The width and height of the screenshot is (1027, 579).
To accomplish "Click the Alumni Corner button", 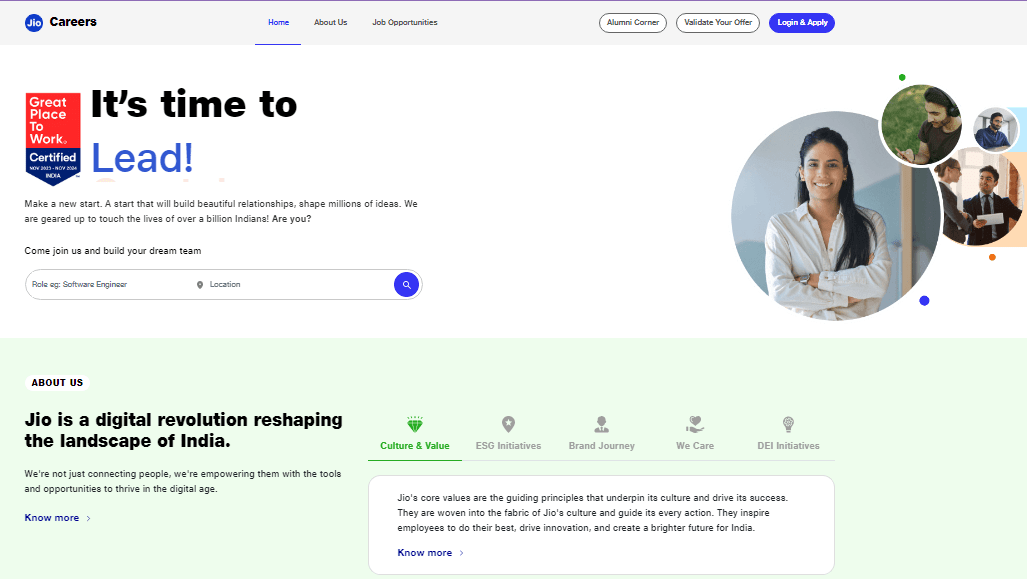I will 632,22.
